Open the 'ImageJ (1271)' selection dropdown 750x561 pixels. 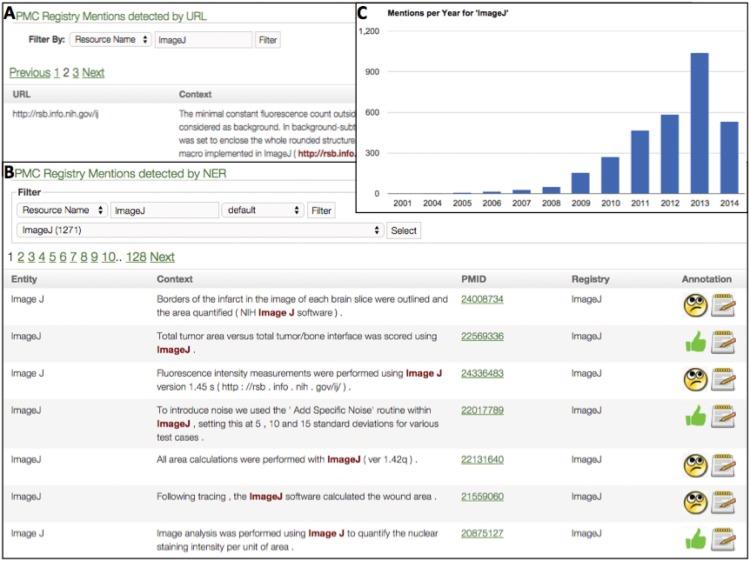coord(200,231)
